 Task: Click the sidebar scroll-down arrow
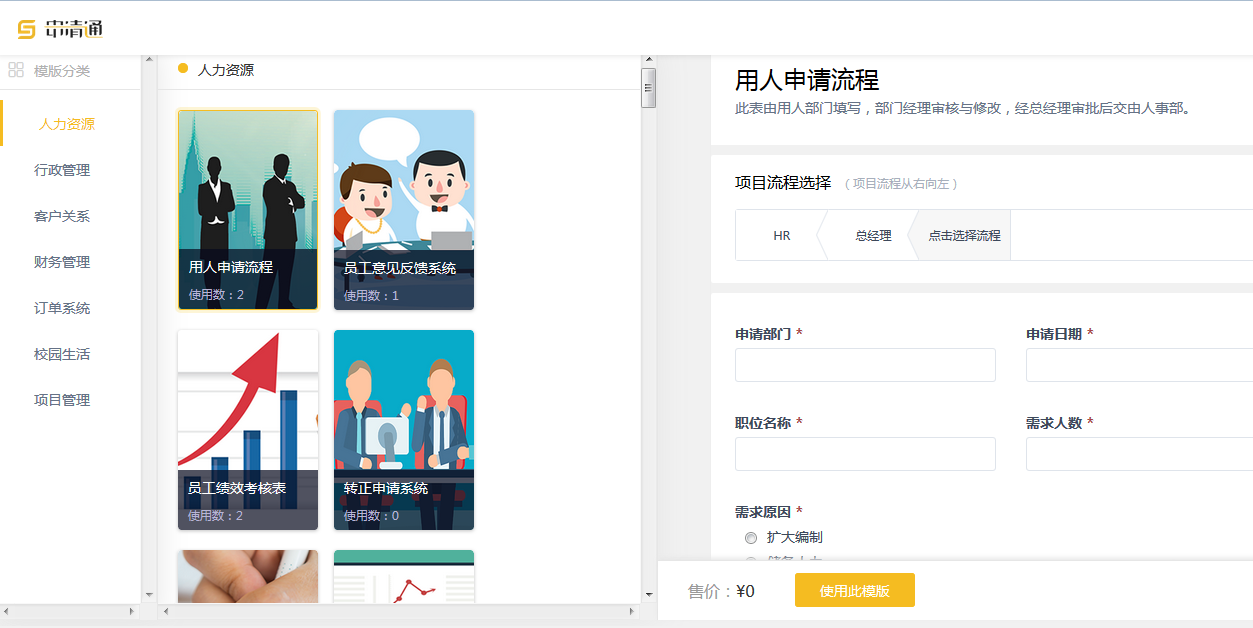[x=149, y=596]
